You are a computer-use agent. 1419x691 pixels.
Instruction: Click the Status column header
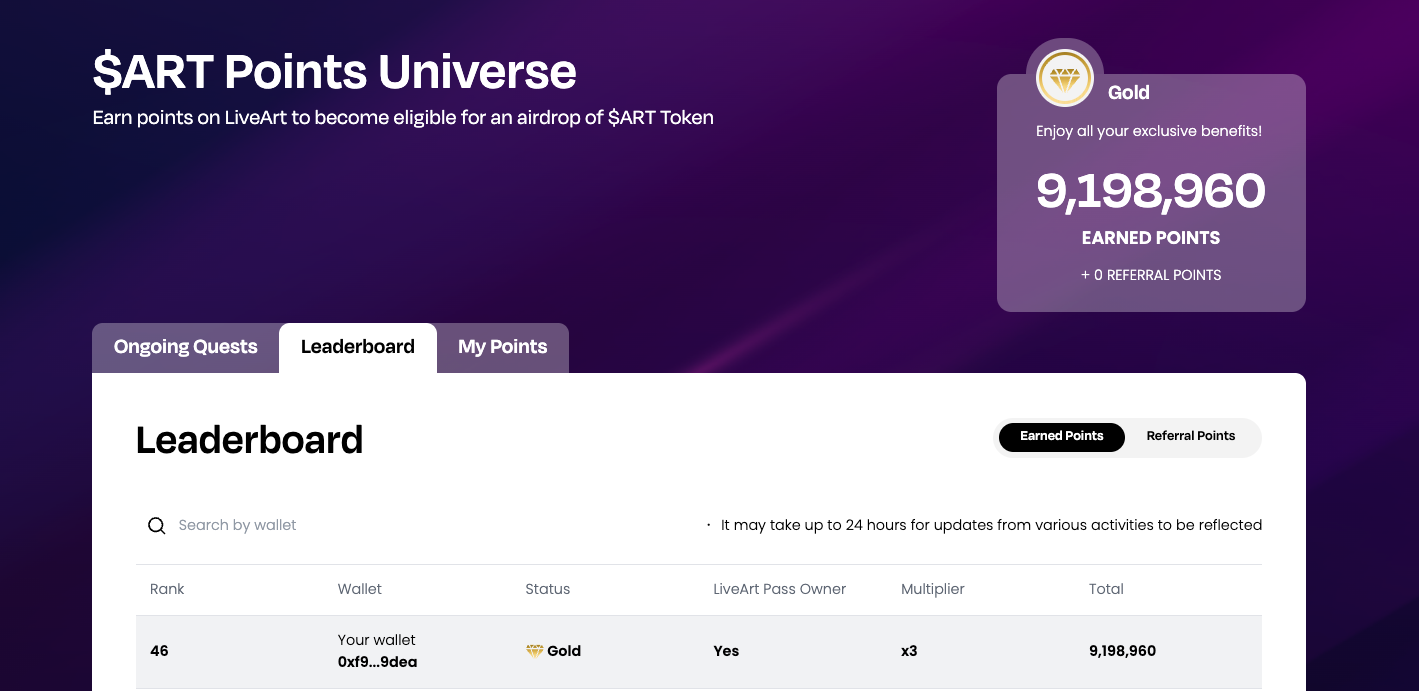pos(547,589)
